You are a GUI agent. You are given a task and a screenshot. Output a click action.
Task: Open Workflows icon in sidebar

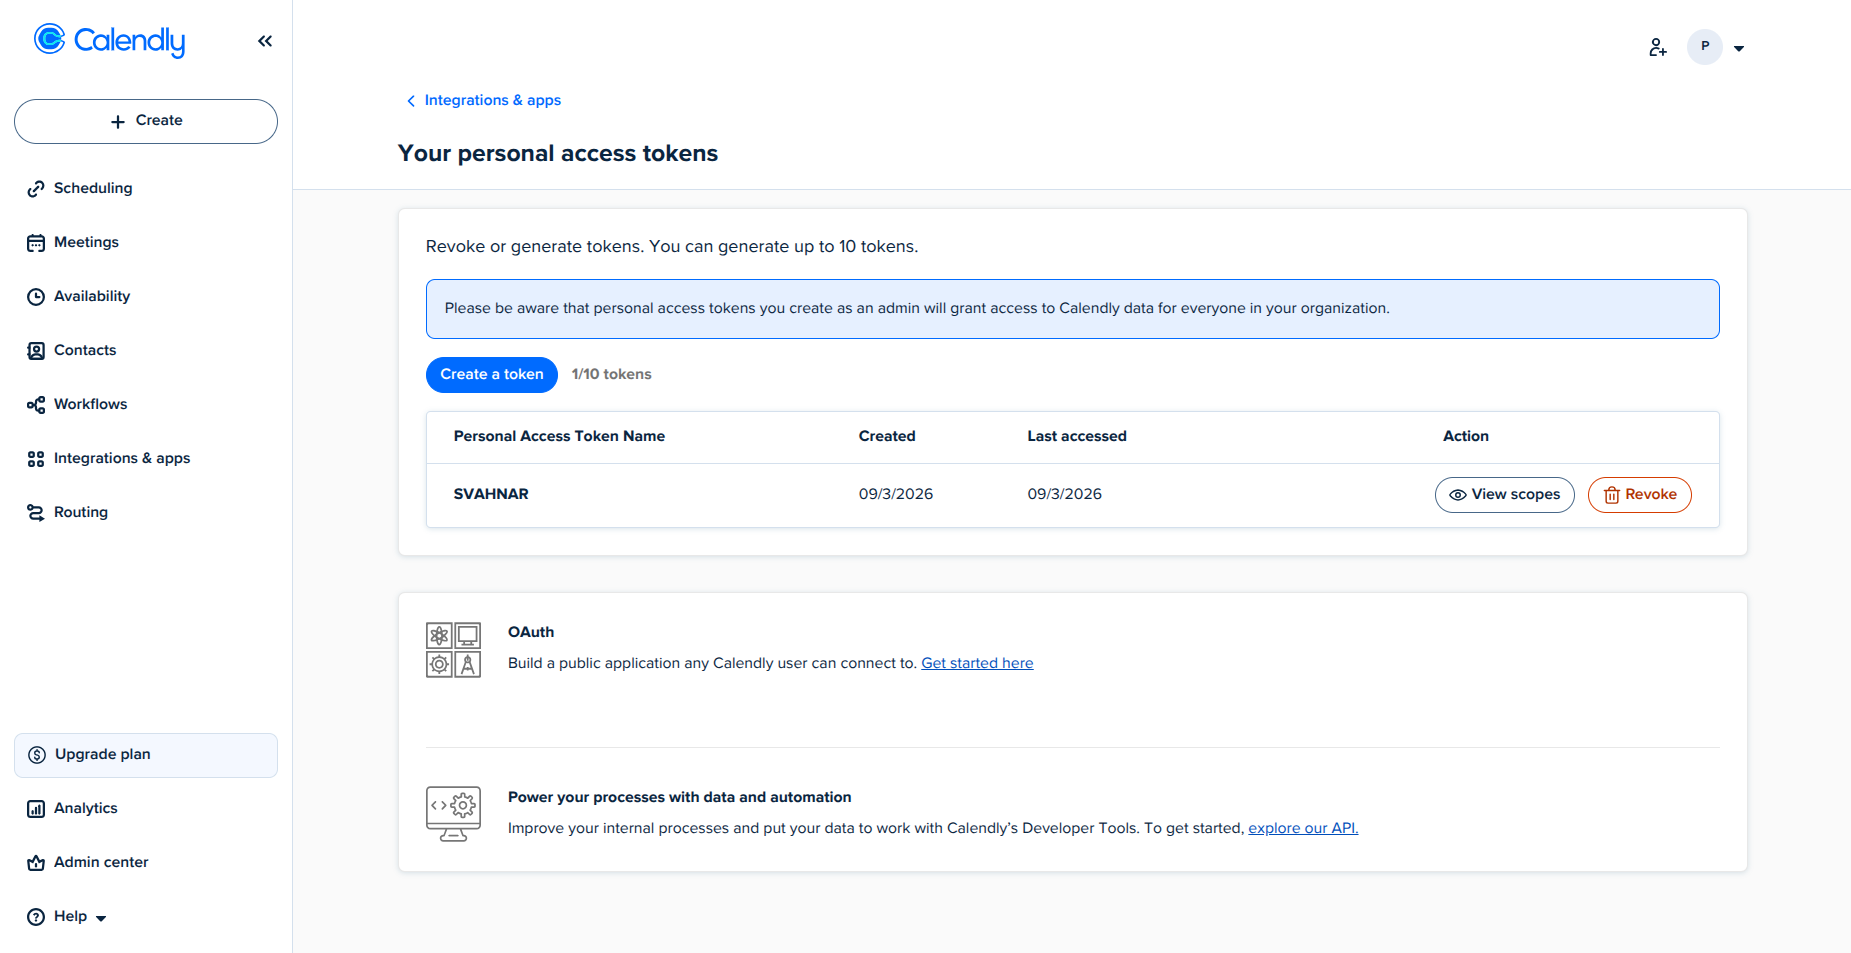(x=36, y=404)
